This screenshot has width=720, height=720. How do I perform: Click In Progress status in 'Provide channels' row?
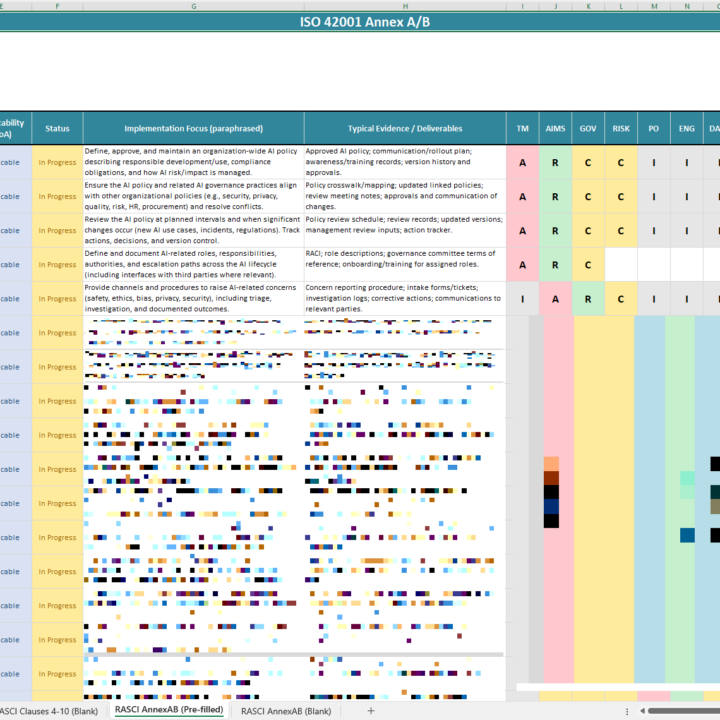point(57,298)
